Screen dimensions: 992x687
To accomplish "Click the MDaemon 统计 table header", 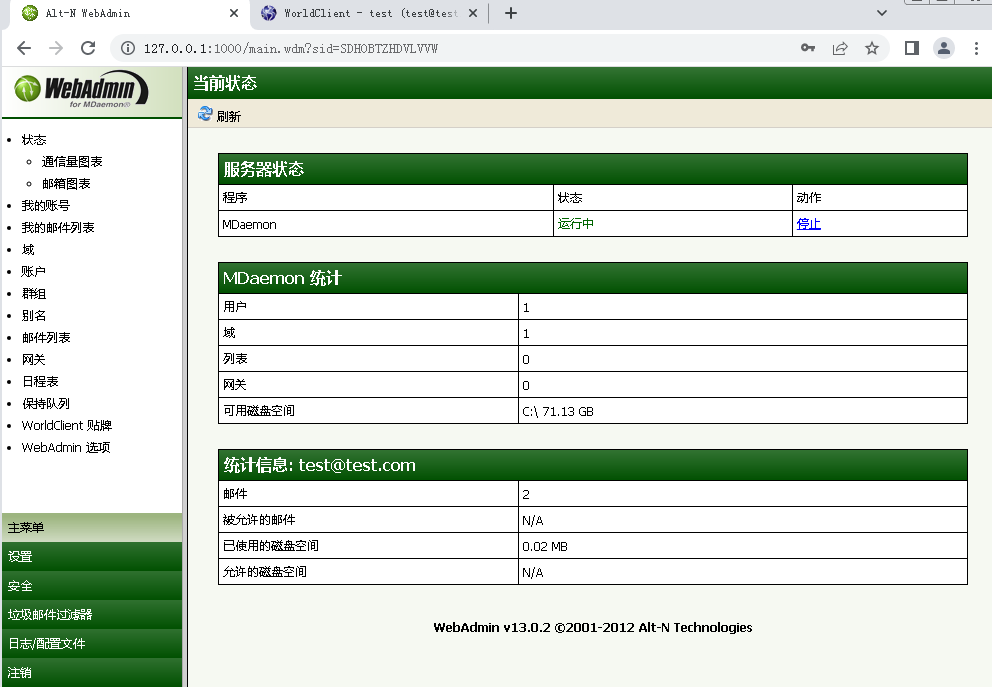I will point(593,278).
